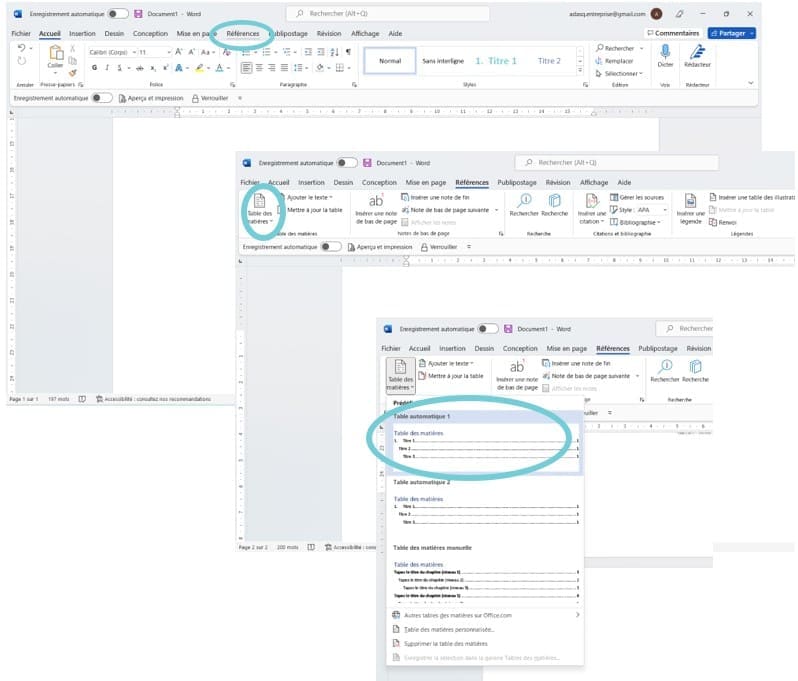Image resolution: width=798 pixels, height=681 pixels.
Task: Switch to Publipostage tab in middle window
Action: point(517,182)
